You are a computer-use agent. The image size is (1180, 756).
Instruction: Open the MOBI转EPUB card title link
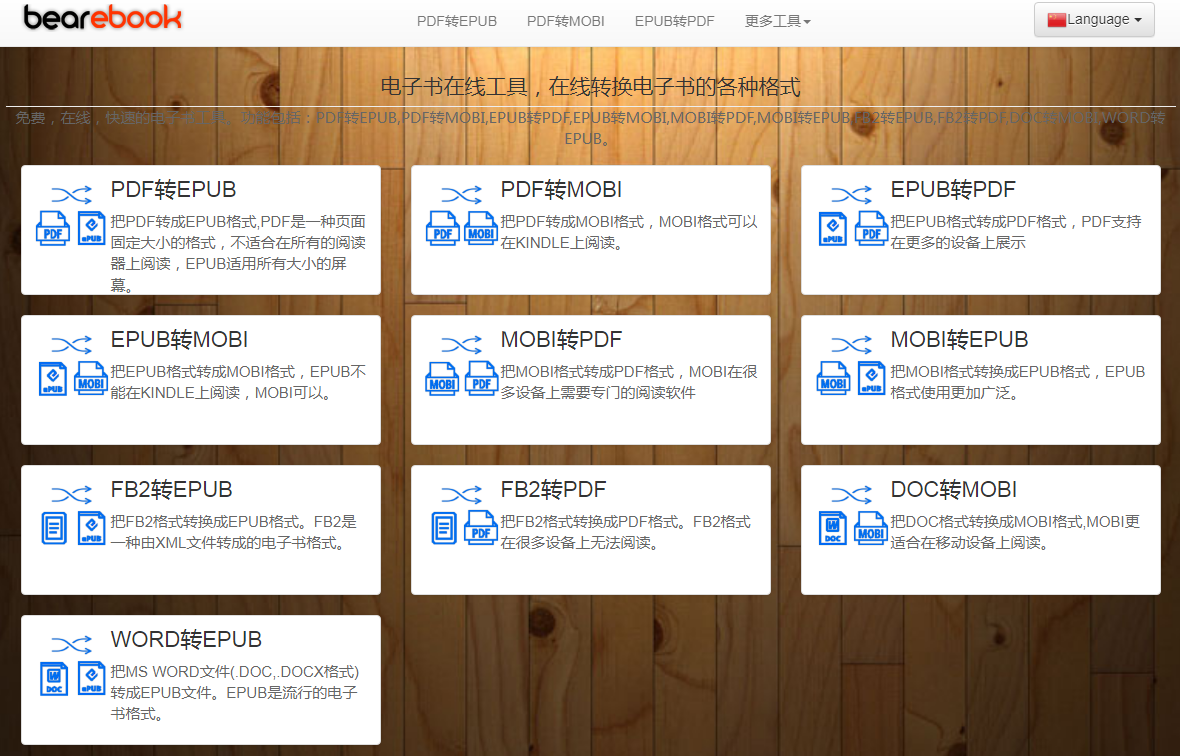pos(959,340)
